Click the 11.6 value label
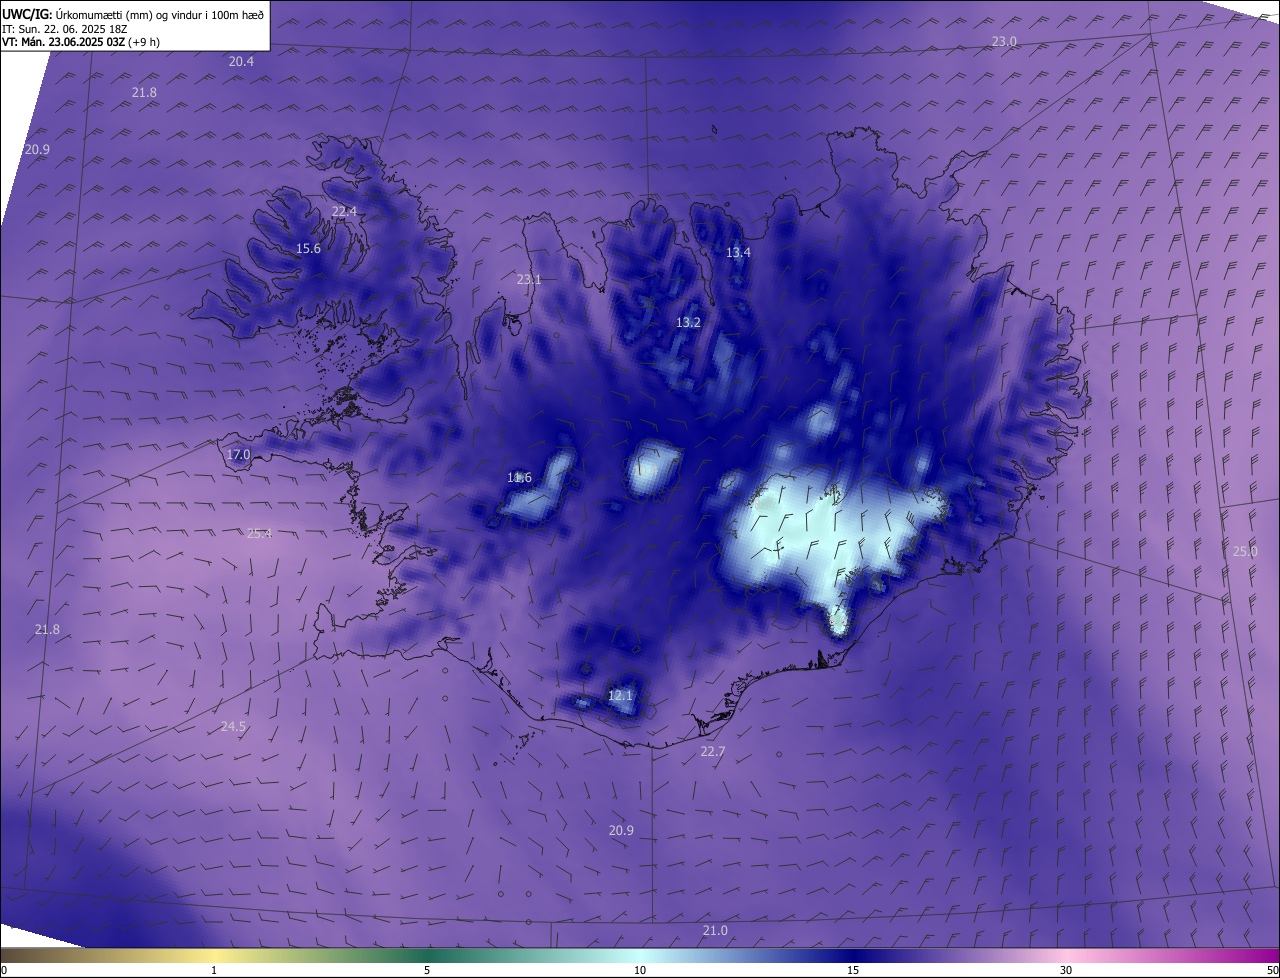Viewport: 1280px width, 978px height. click(x=519, y=478)
